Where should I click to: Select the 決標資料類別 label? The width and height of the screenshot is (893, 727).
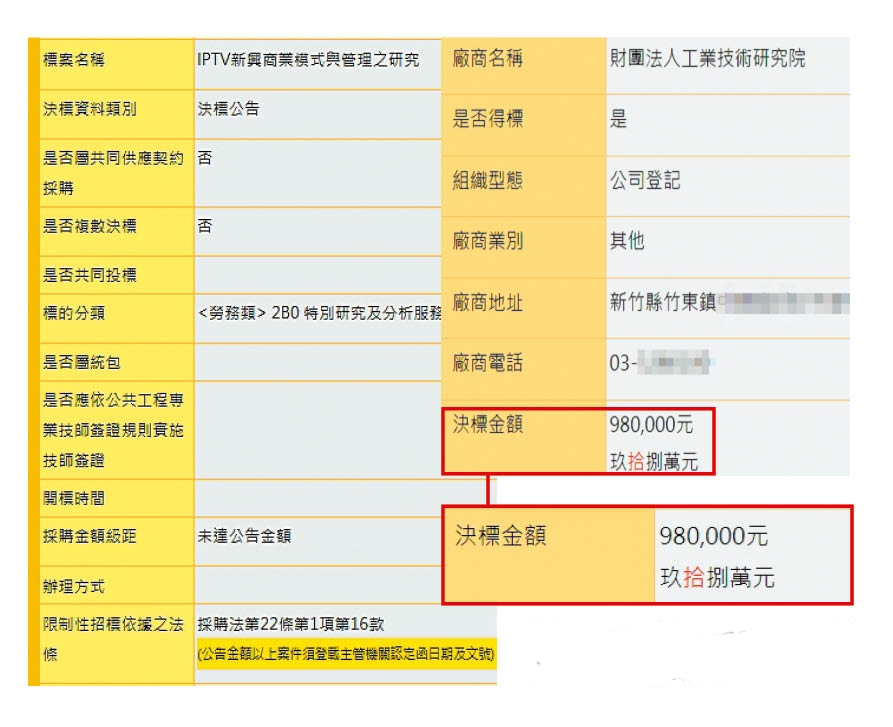[x=90, y=109]
